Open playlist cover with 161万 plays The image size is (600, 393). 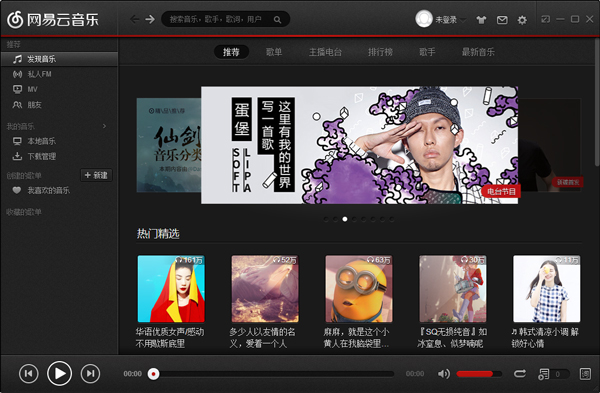tap(171, 289)
